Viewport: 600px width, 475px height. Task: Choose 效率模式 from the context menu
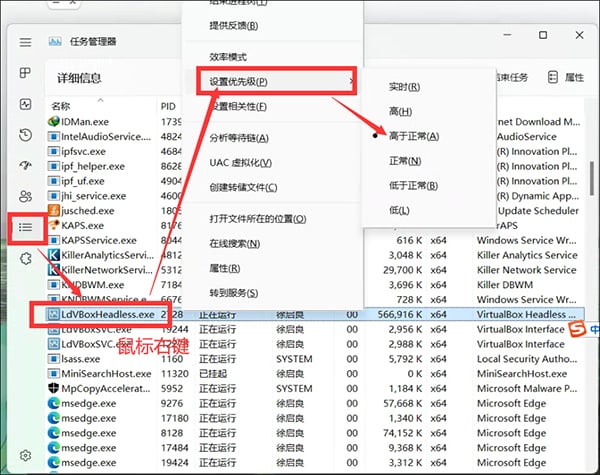pyautogui.click(x=228, y=57)
